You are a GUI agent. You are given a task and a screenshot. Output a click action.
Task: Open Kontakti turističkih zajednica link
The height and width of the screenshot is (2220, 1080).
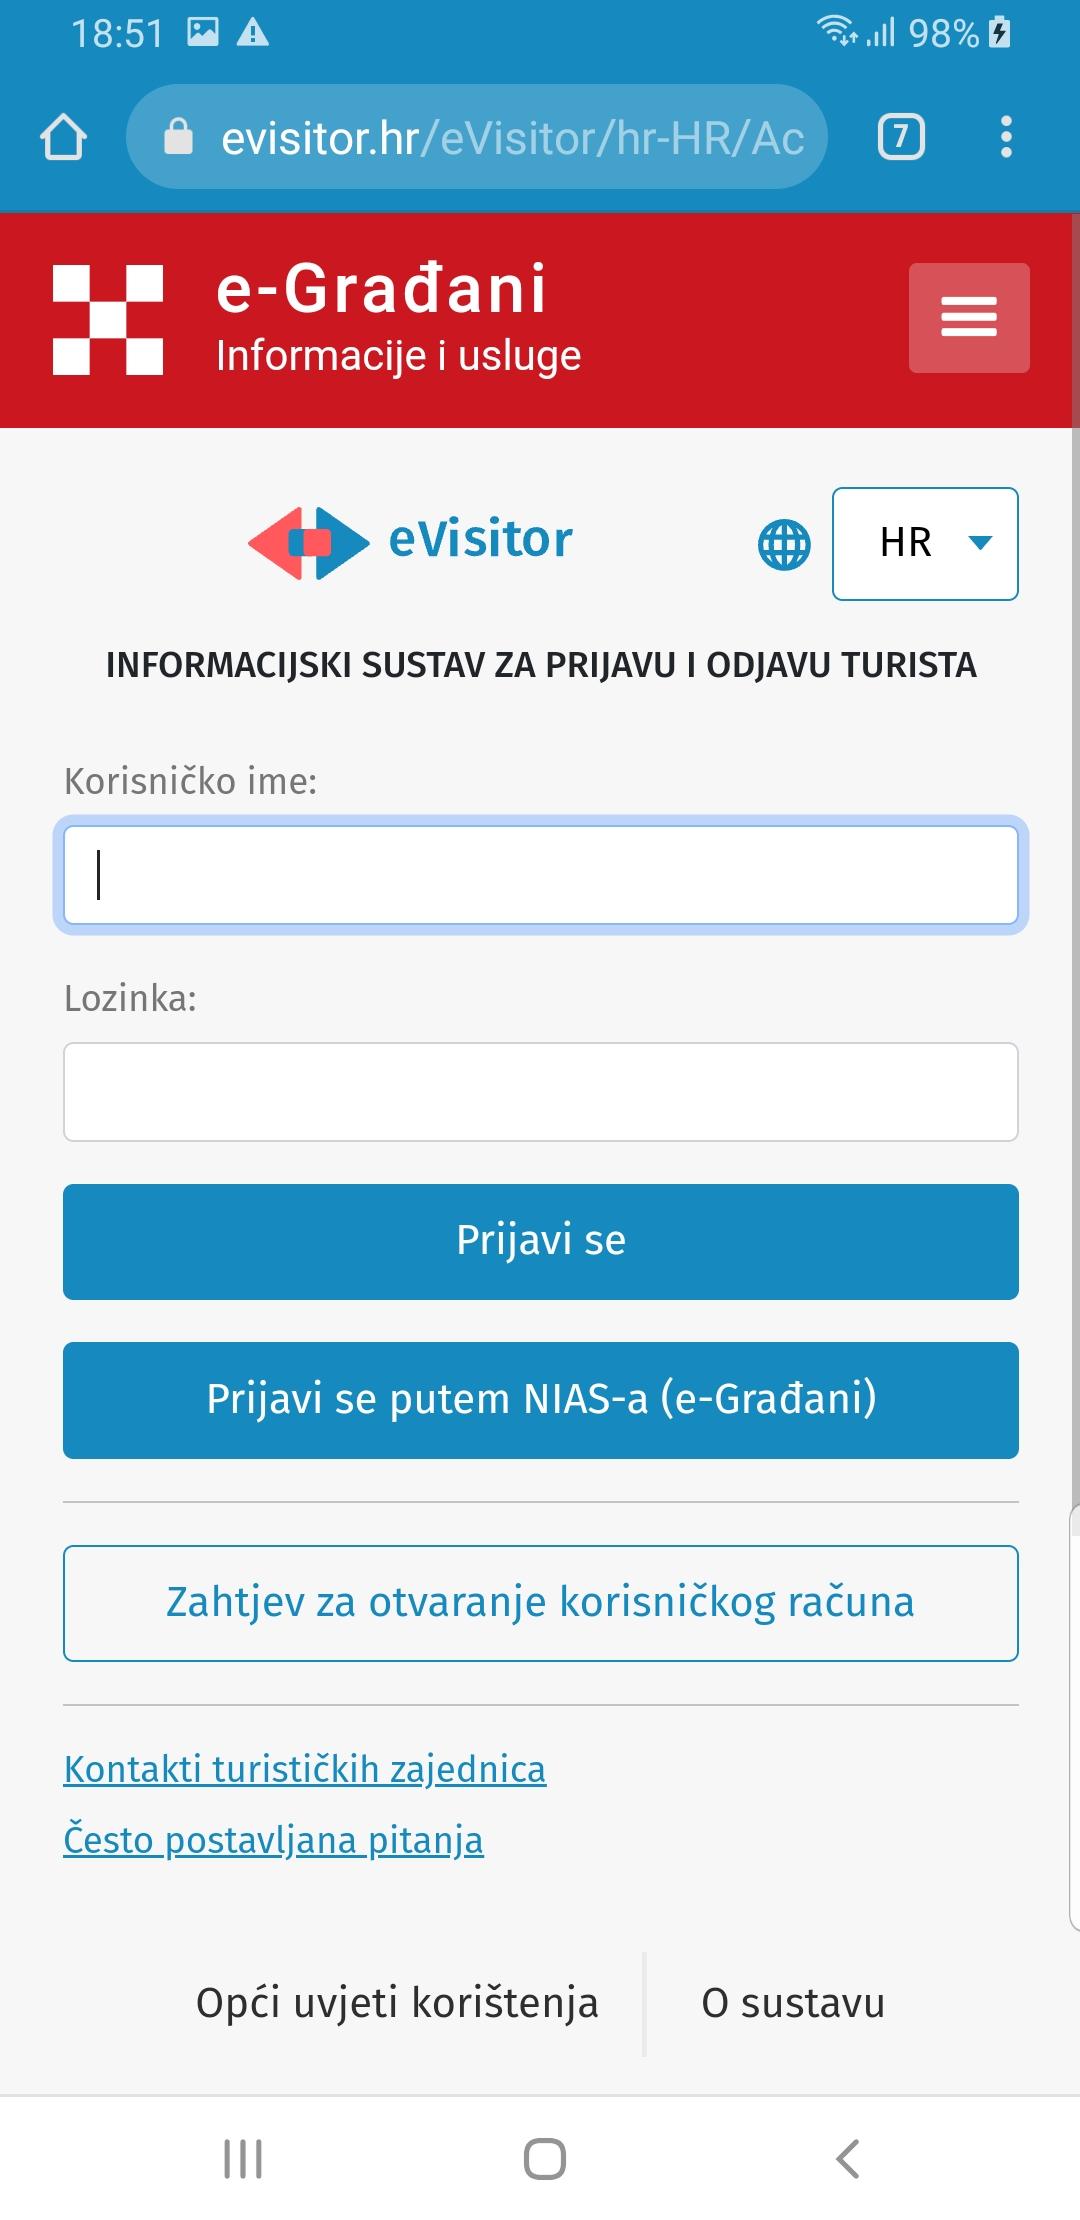click(x=305, y=1769)
